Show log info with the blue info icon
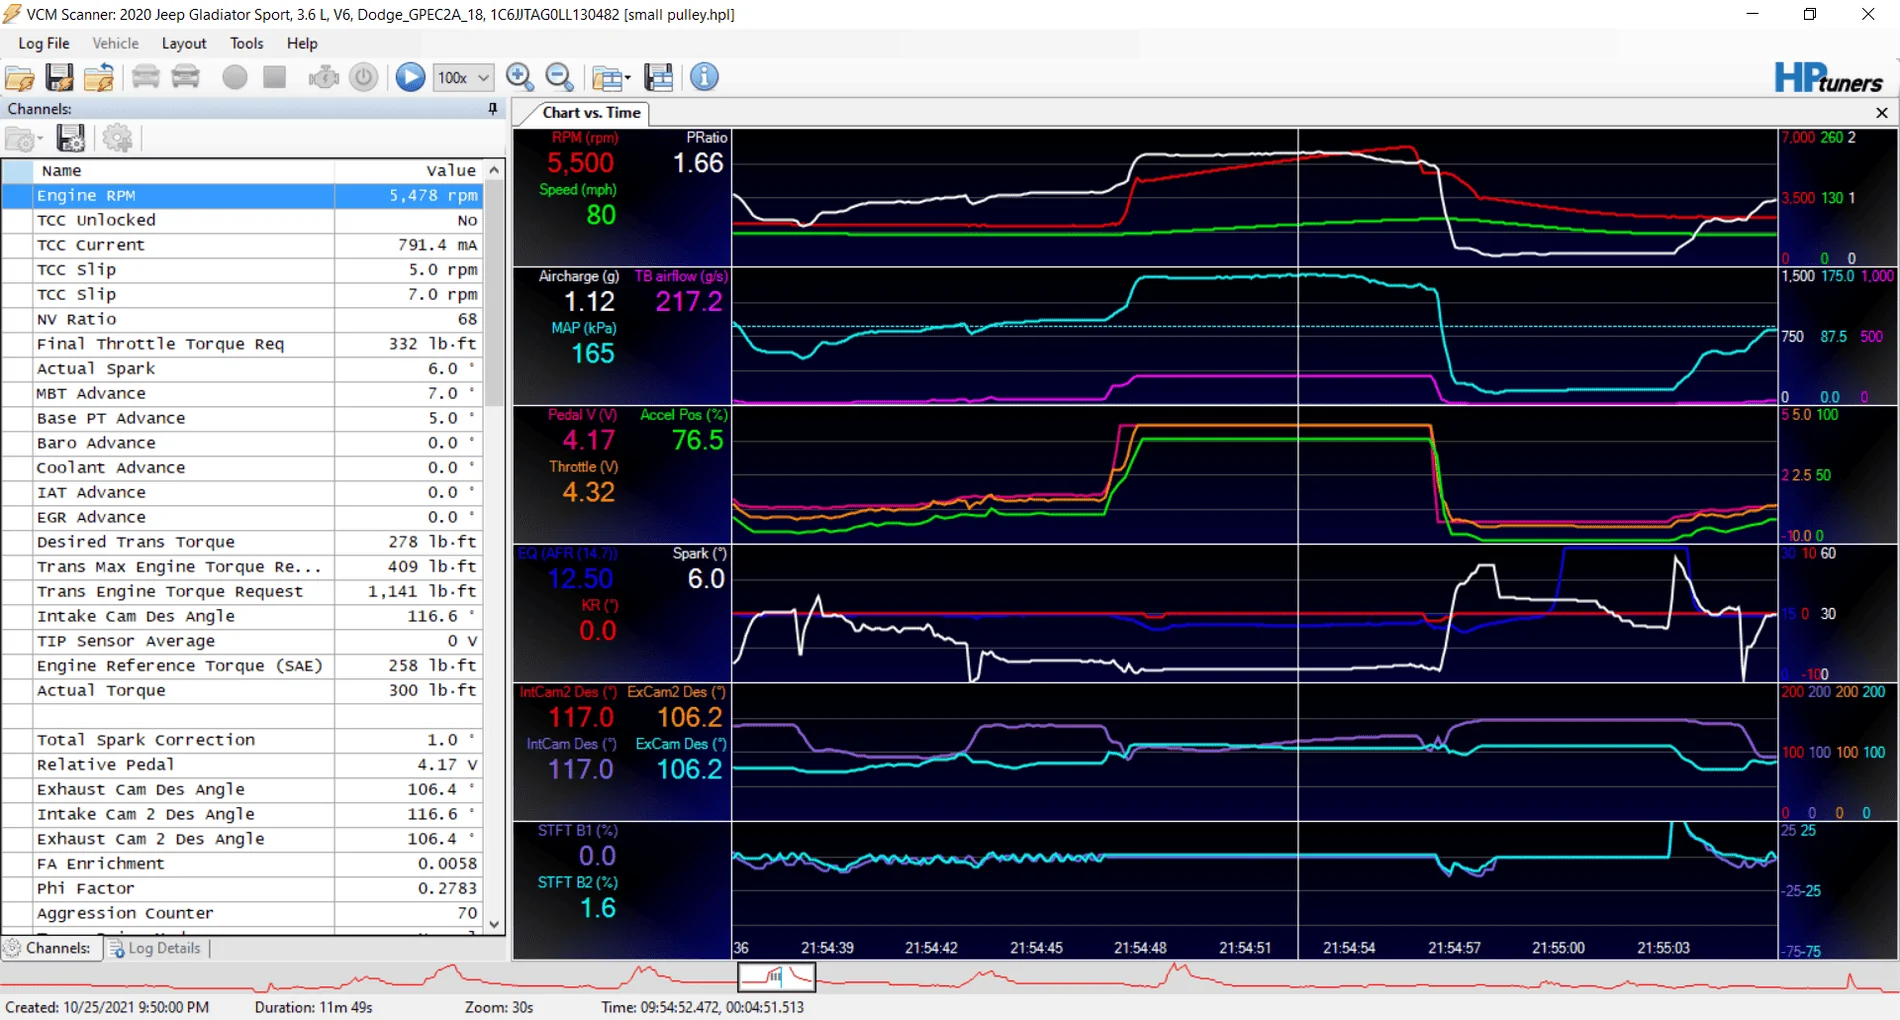The height and width of the screenshot is (1020, 1900). click(704, 77)
